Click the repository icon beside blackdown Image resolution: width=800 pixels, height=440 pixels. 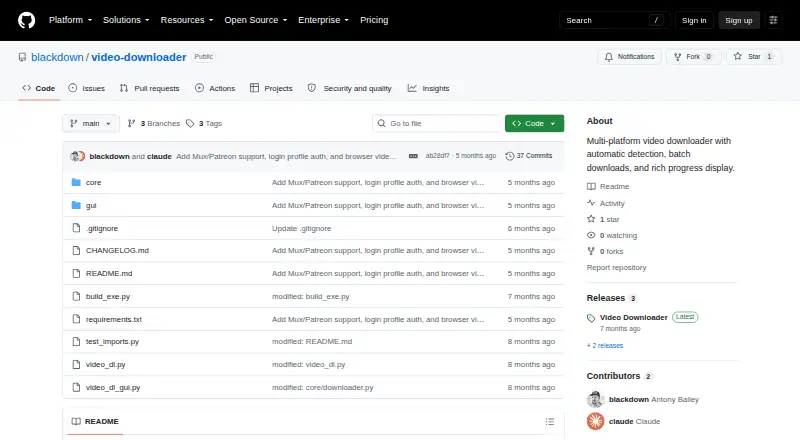22,57
